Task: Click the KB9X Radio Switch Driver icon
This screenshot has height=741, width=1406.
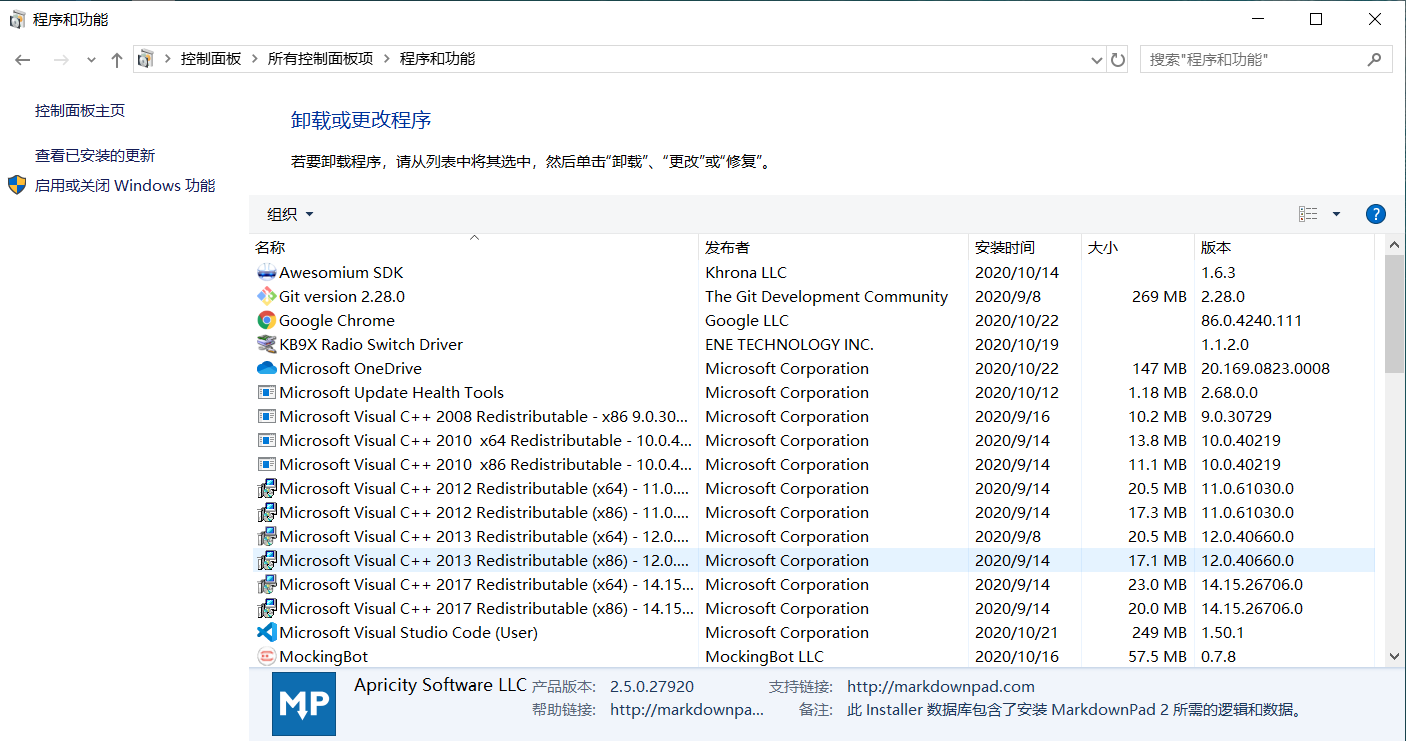Action: click(266, 344)
